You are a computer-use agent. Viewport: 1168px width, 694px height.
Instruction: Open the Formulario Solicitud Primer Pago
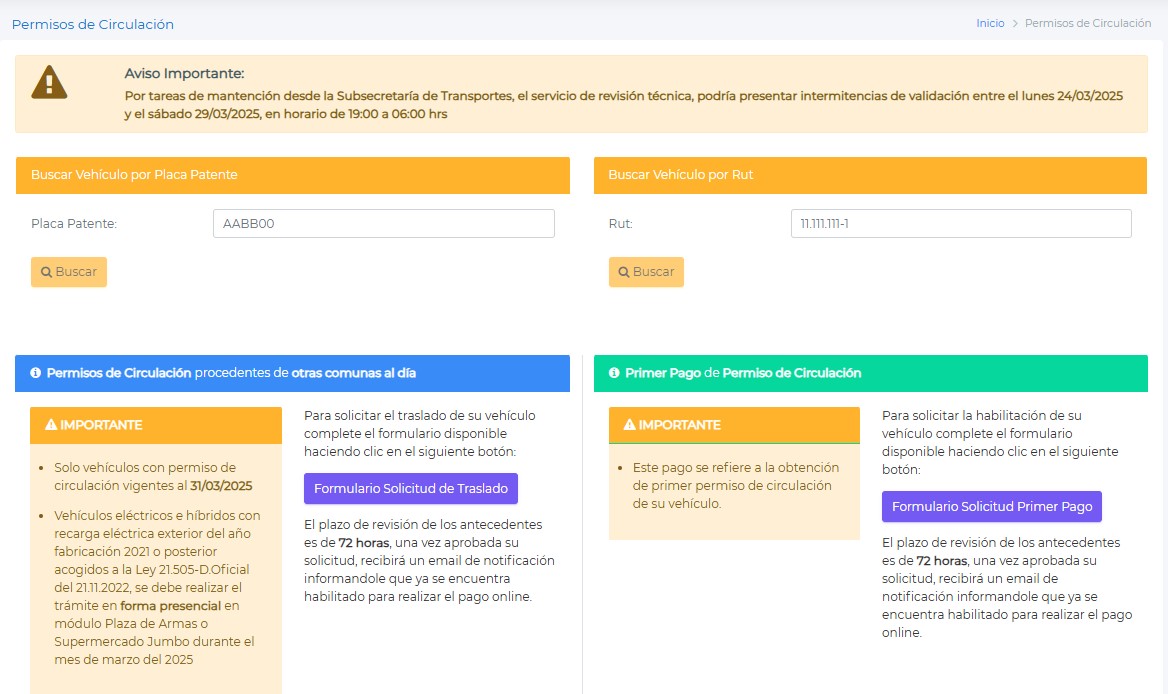[x=991, y=506]
